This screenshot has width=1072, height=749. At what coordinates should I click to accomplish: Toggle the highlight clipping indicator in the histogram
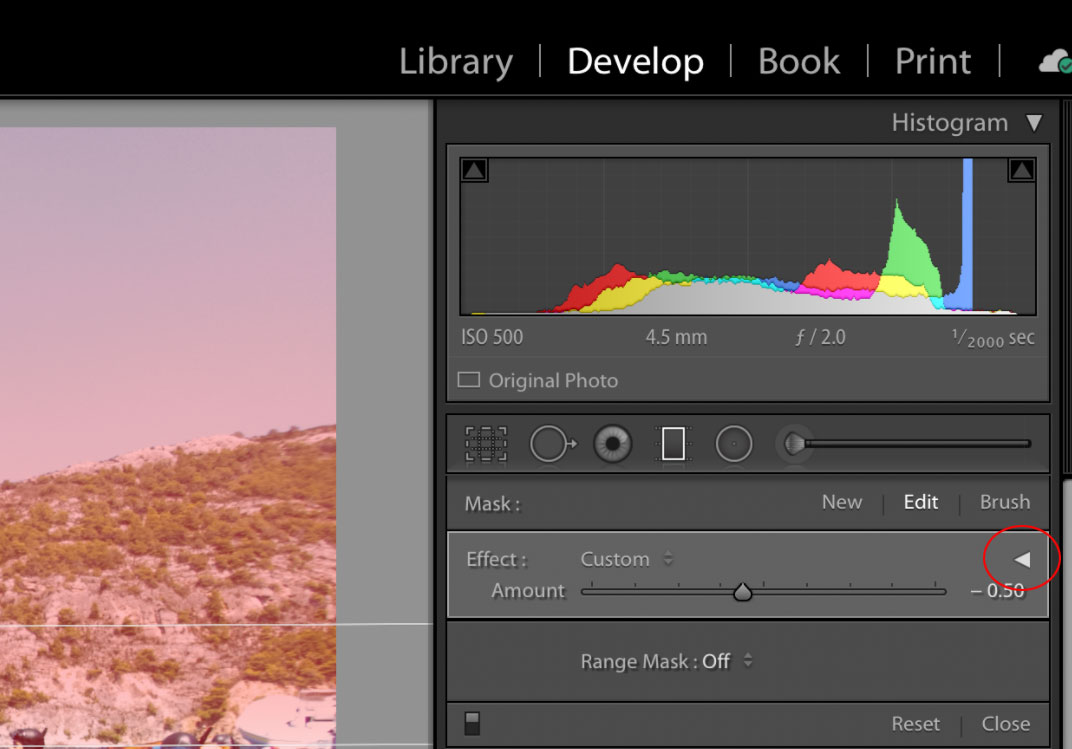click(x=1021, y=169)
